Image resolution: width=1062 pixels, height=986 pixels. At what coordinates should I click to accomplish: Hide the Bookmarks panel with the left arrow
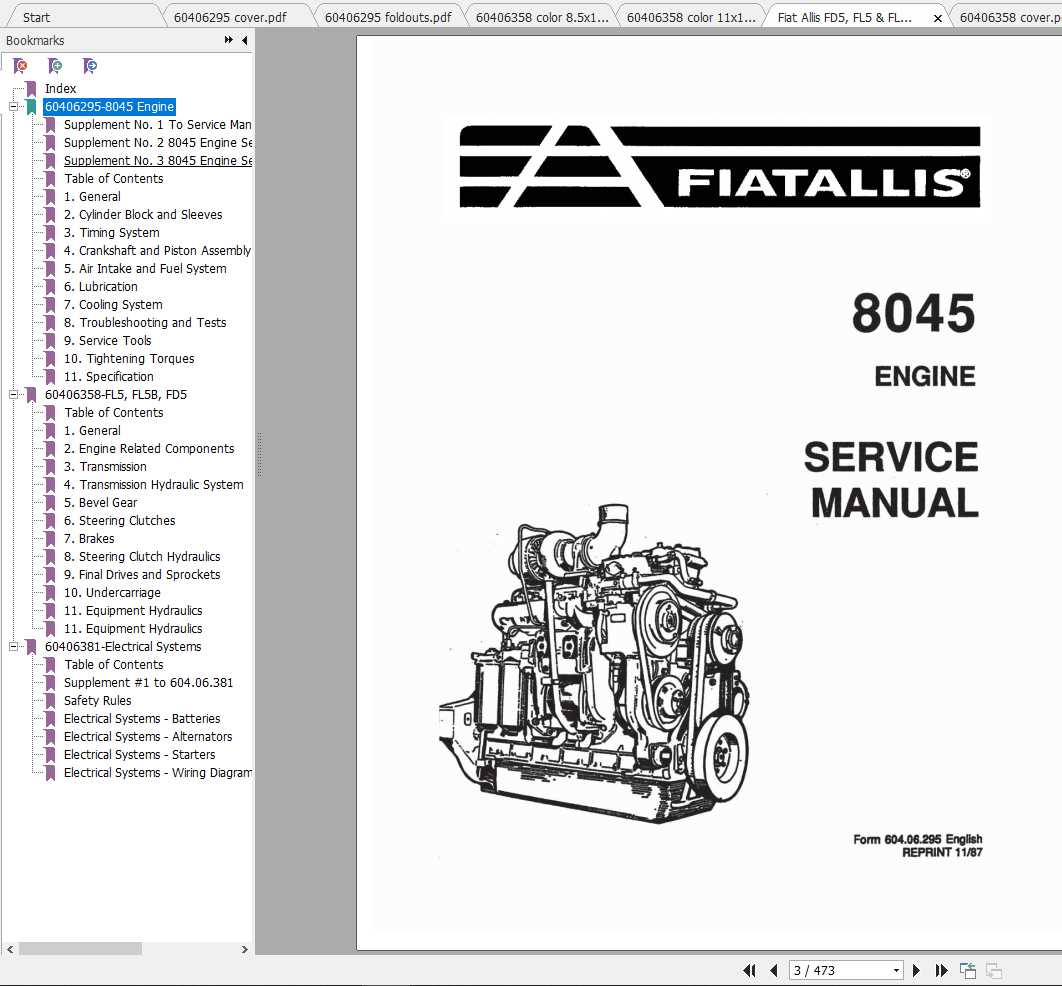(245, 40)
